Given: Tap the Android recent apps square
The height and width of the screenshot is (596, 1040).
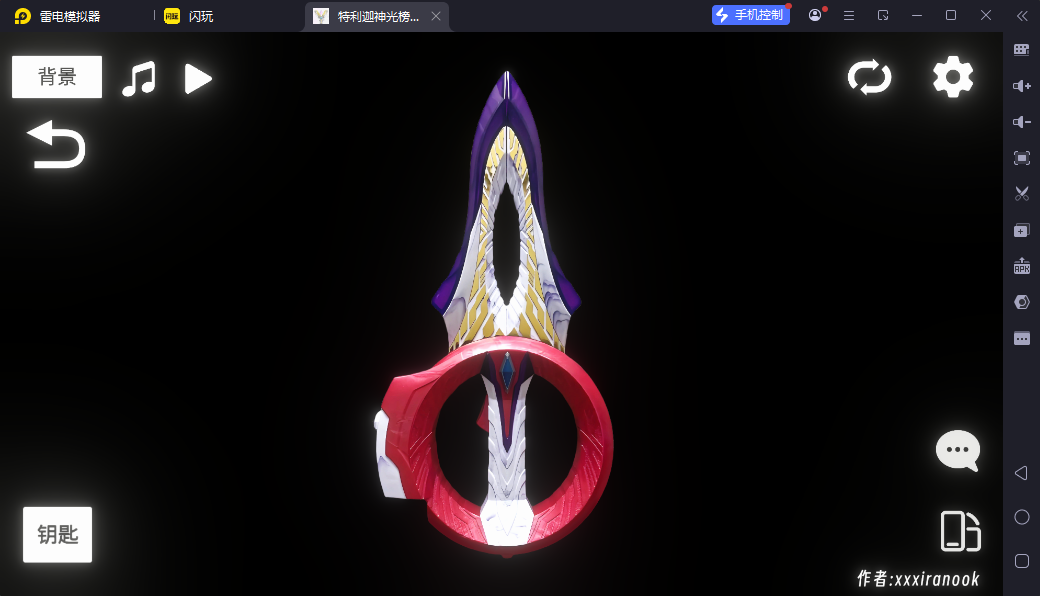Looking at the screenshot, I should coord(1022,561).
